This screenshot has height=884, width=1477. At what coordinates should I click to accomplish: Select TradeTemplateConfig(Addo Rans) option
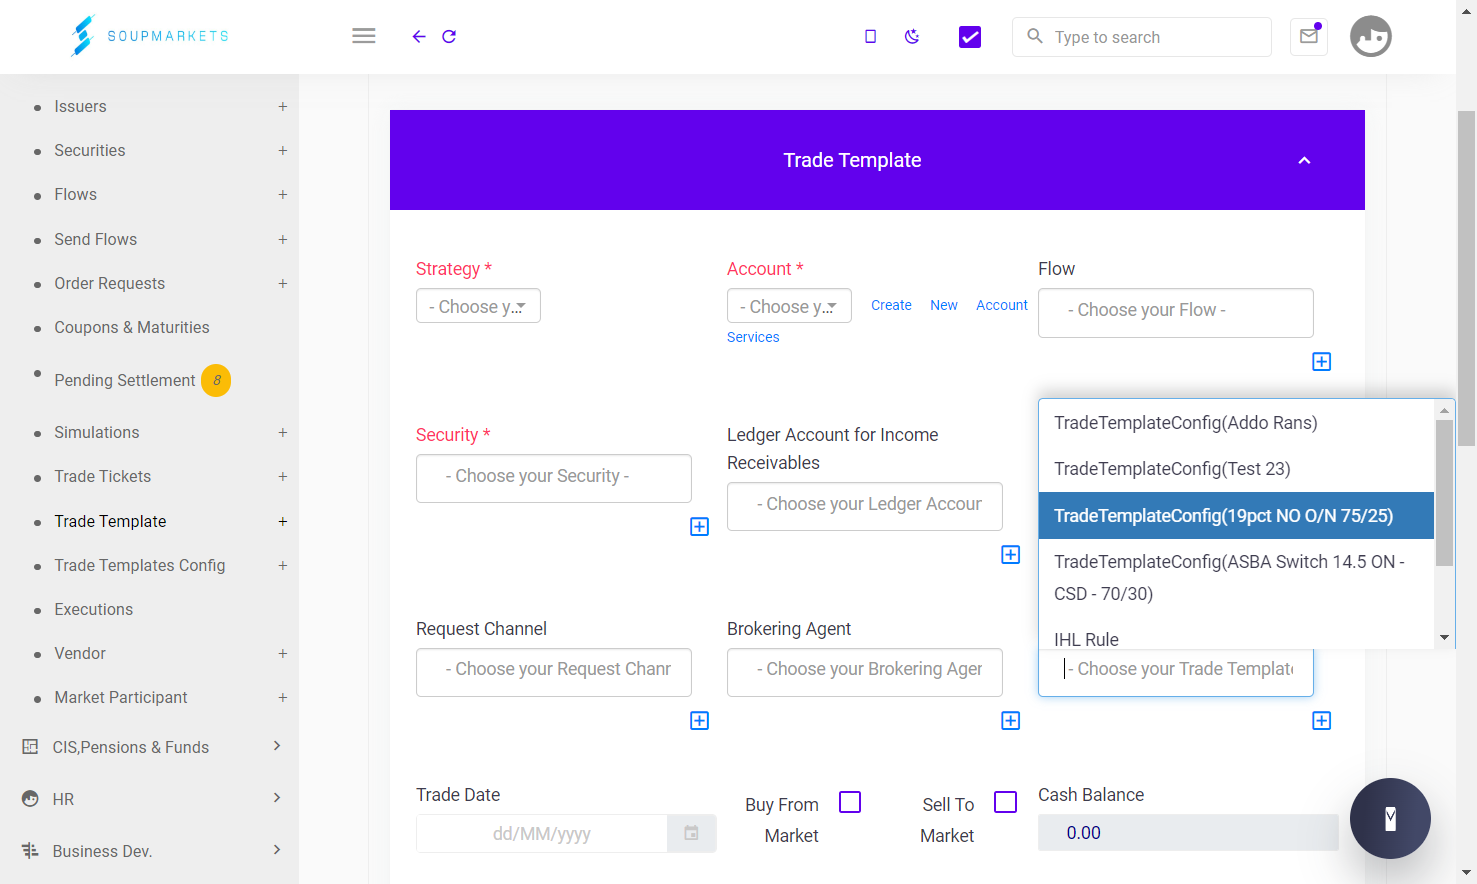click(x=1236, y=423)
